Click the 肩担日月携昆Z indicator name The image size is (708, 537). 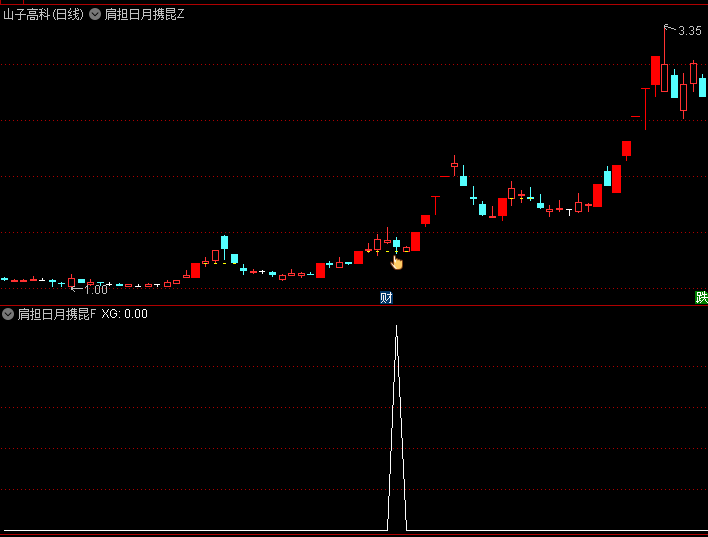click(x=144, y=14)
